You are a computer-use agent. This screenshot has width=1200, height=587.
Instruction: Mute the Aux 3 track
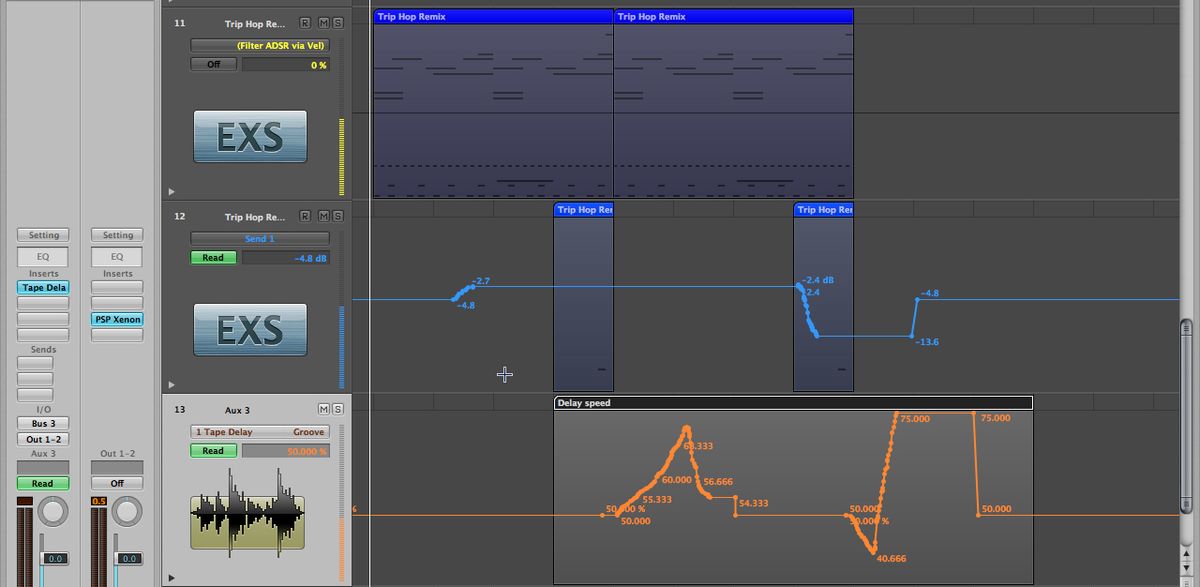pyautogui.click(x=323, y=409)
